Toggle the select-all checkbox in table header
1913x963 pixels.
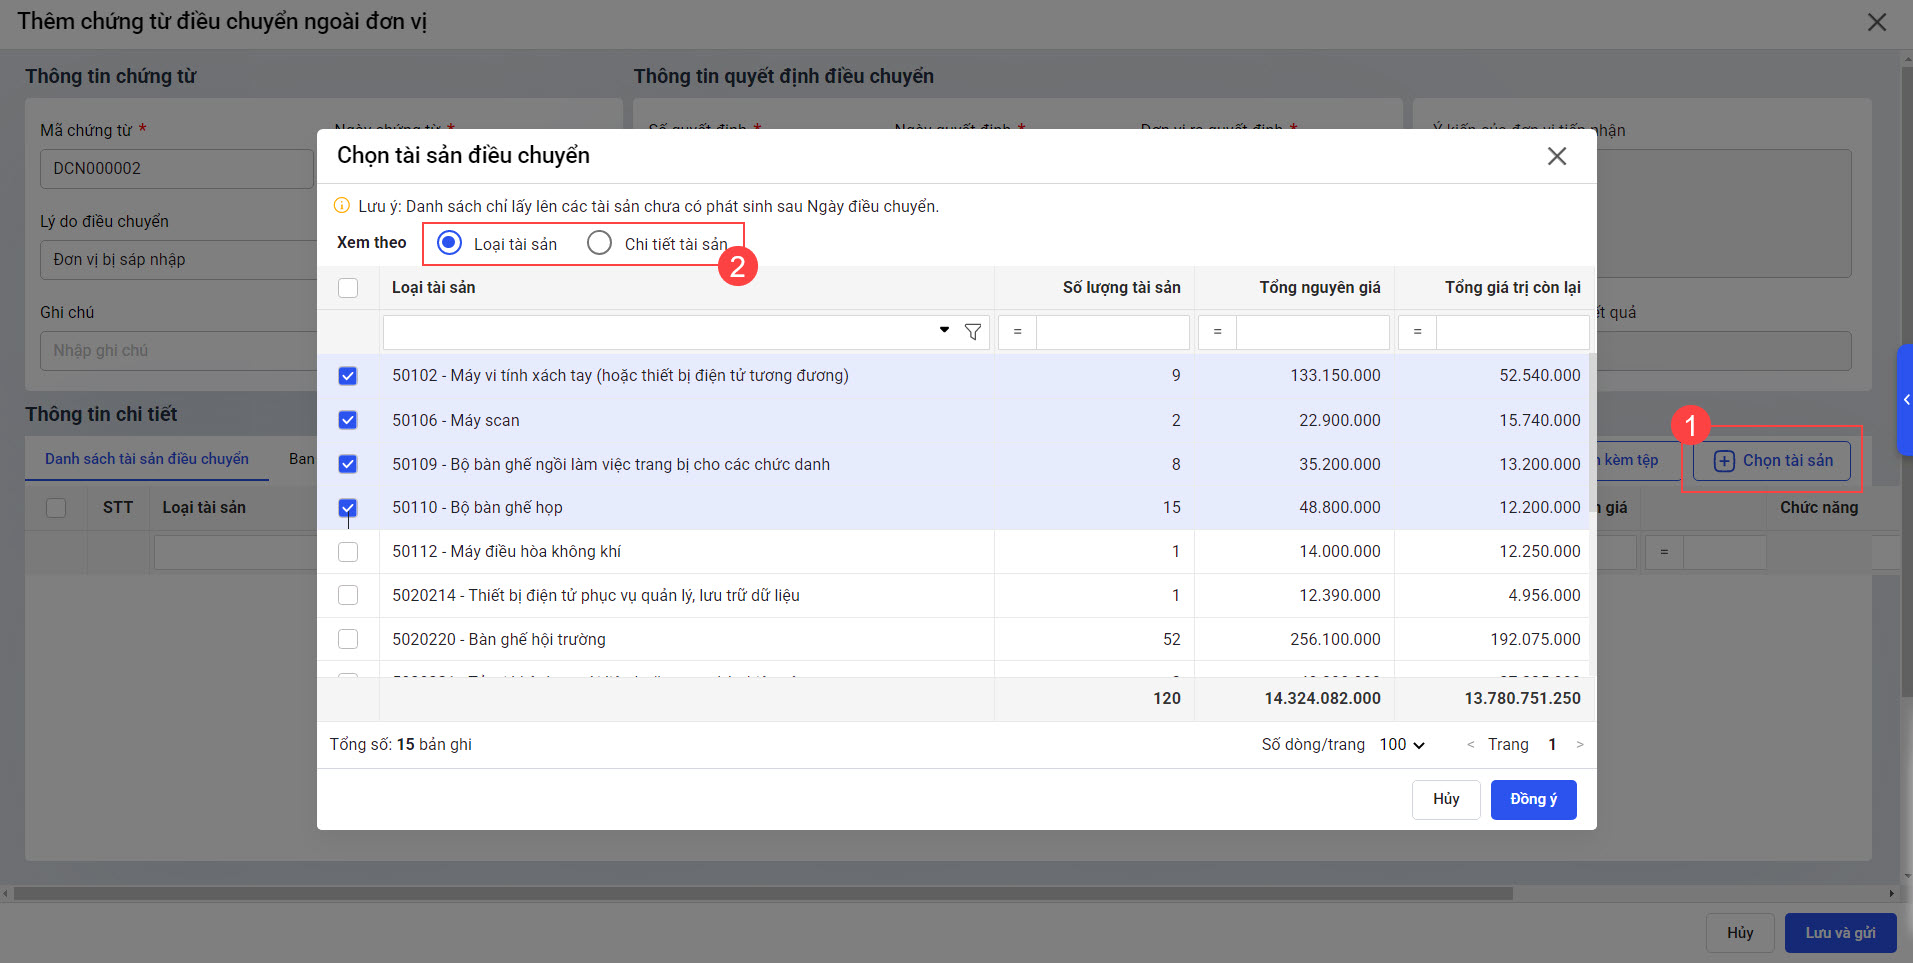(x=348, y=288)
